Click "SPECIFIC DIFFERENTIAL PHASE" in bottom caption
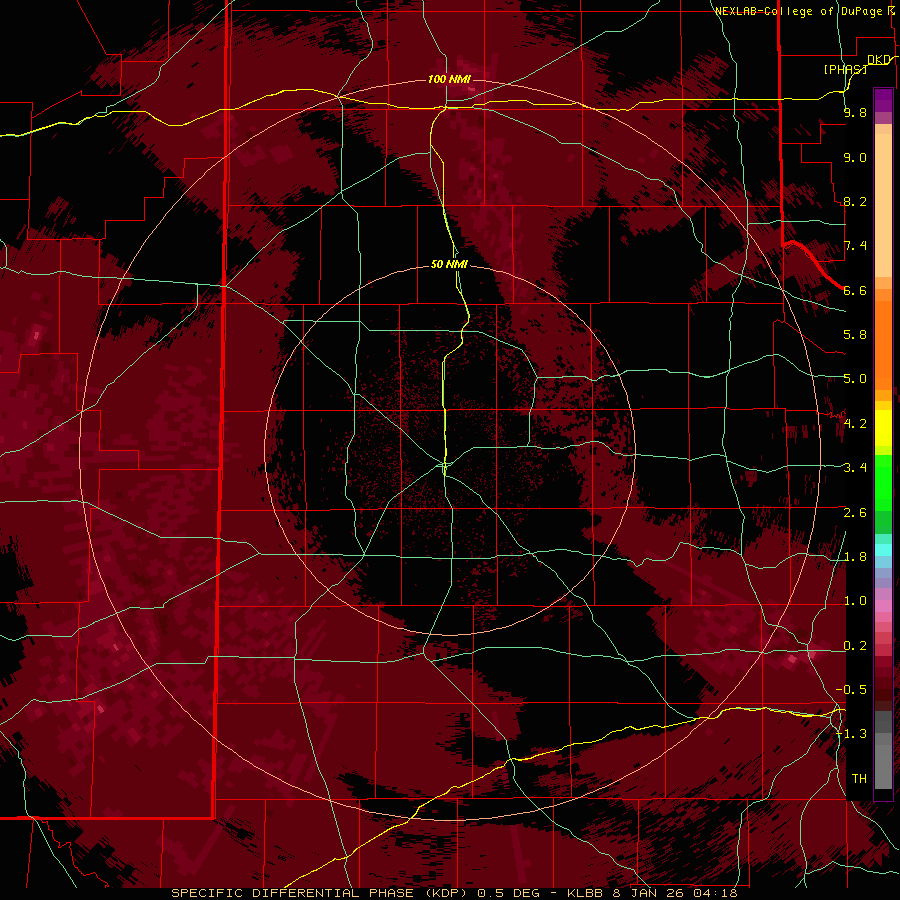 coord(292,893)
